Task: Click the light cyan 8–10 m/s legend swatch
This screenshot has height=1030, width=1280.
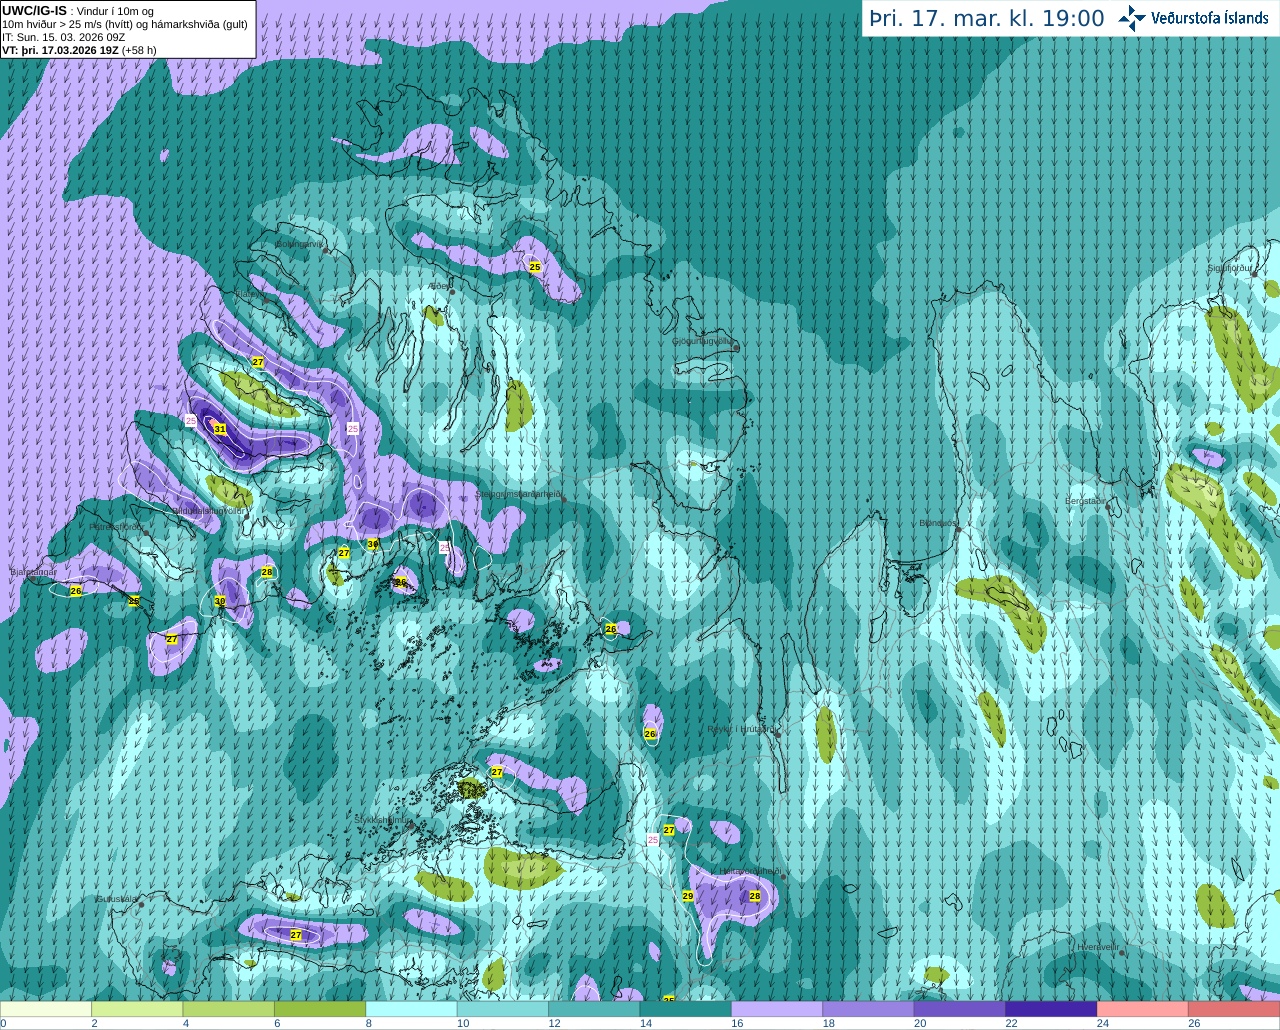Action: (x=411, y=1009)
